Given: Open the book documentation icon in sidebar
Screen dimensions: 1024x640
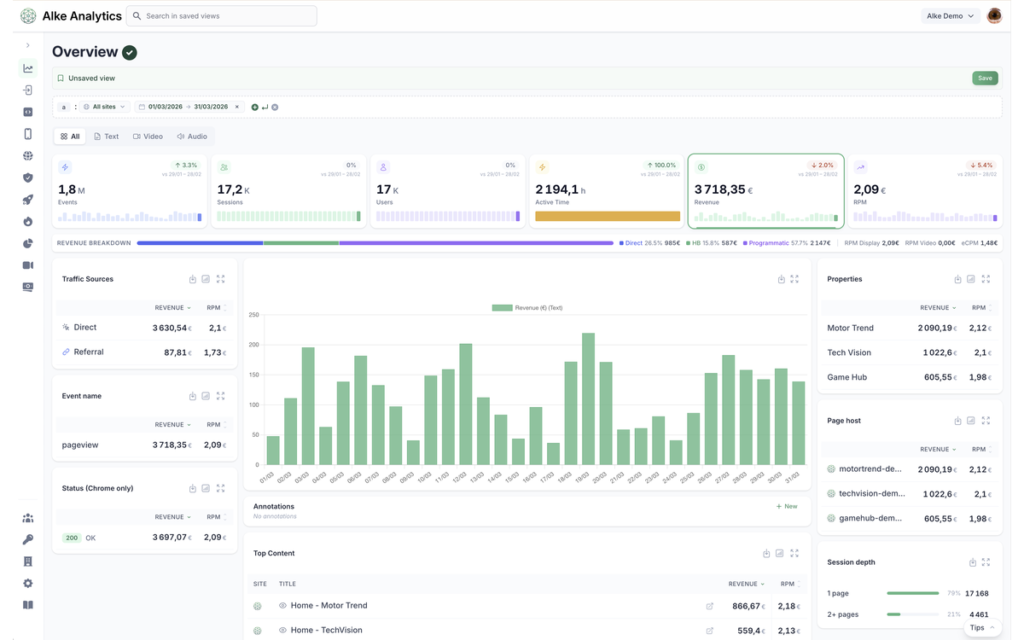Looking at the screenshot, I should click(x=28, y=605).
